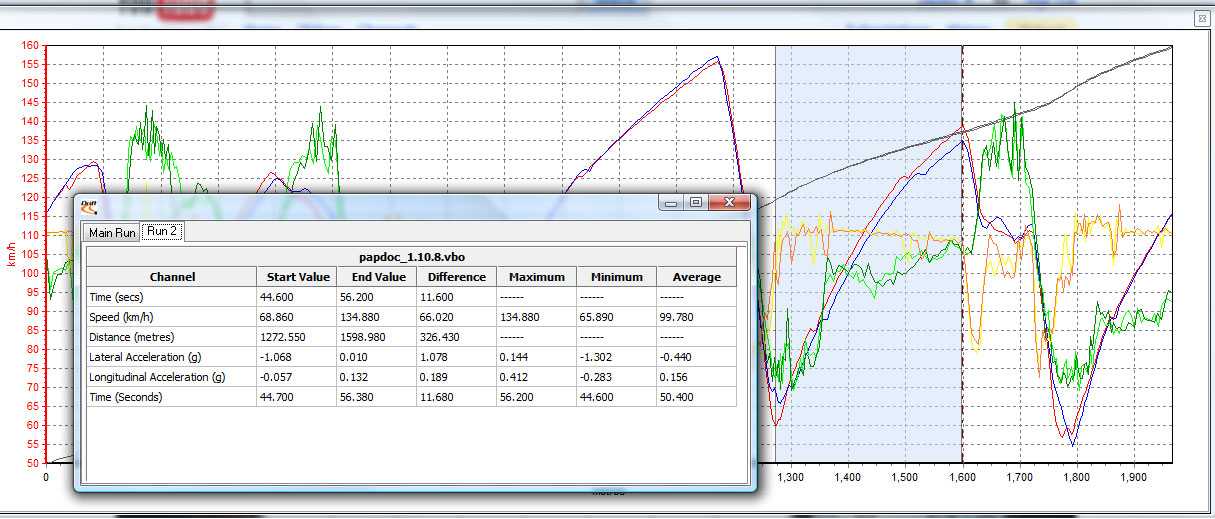
Task: Click the Start Value column header
Action: (x=297, y=277)
